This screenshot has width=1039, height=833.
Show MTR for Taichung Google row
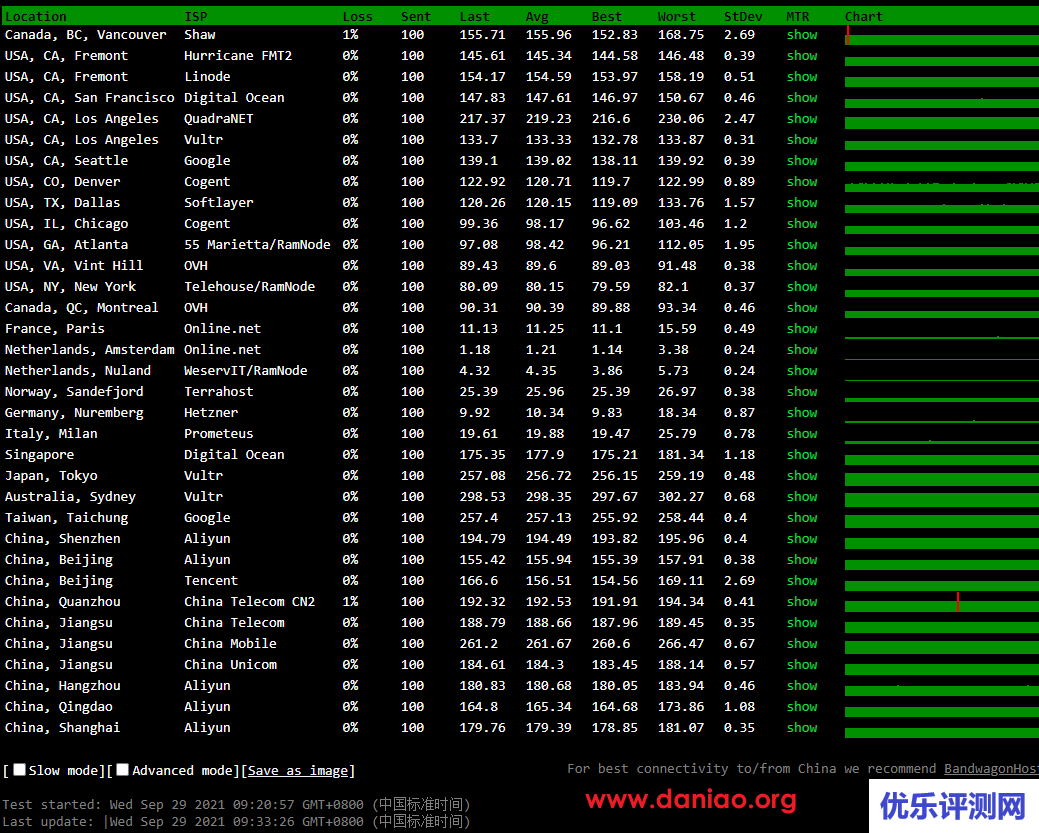click(802, 518)
